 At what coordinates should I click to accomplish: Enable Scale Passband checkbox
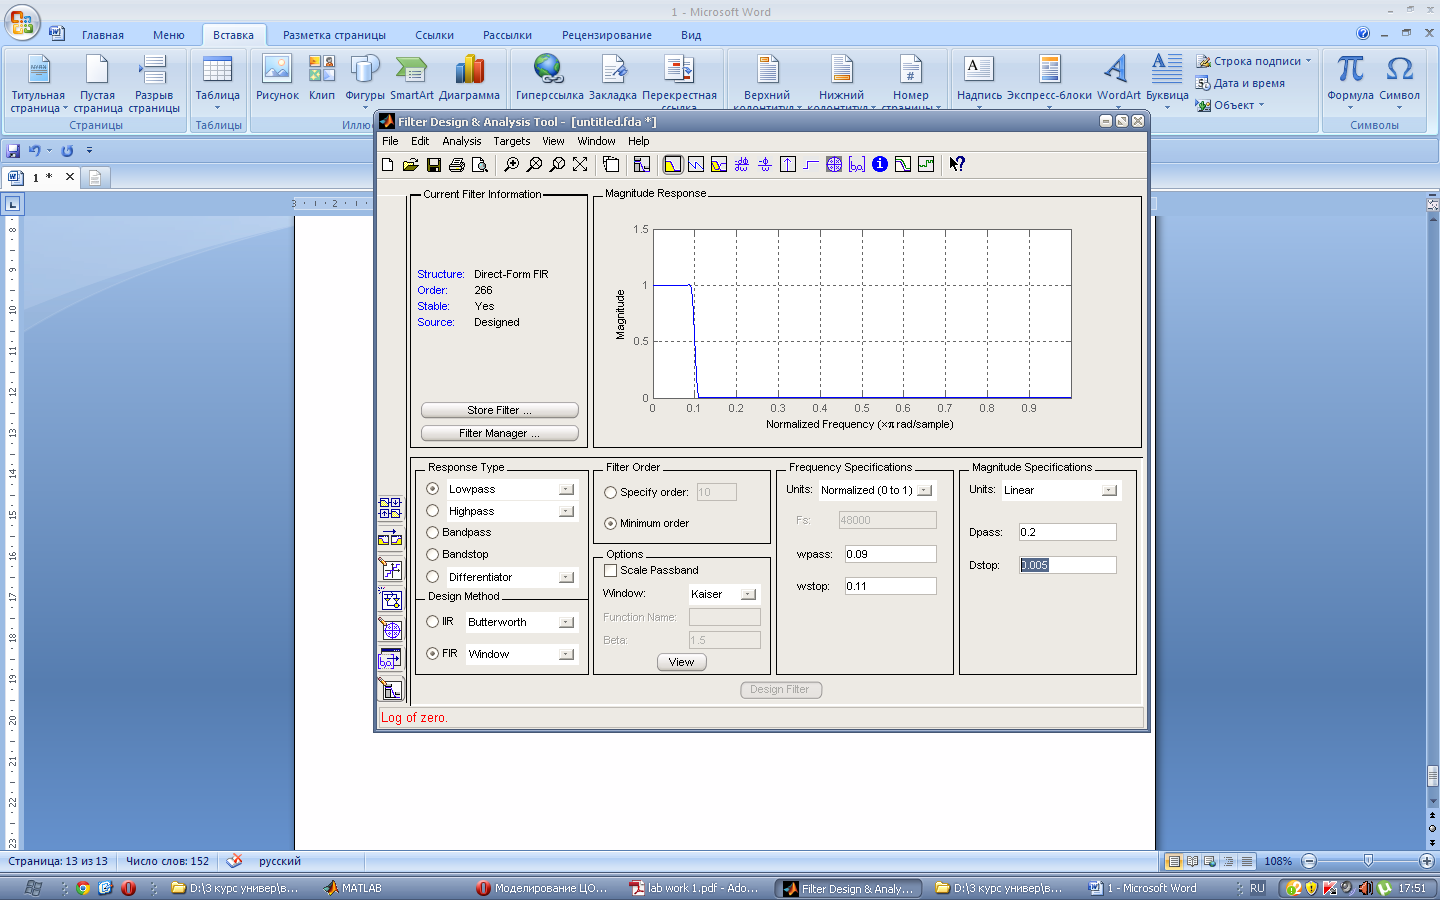click(611, 571)
